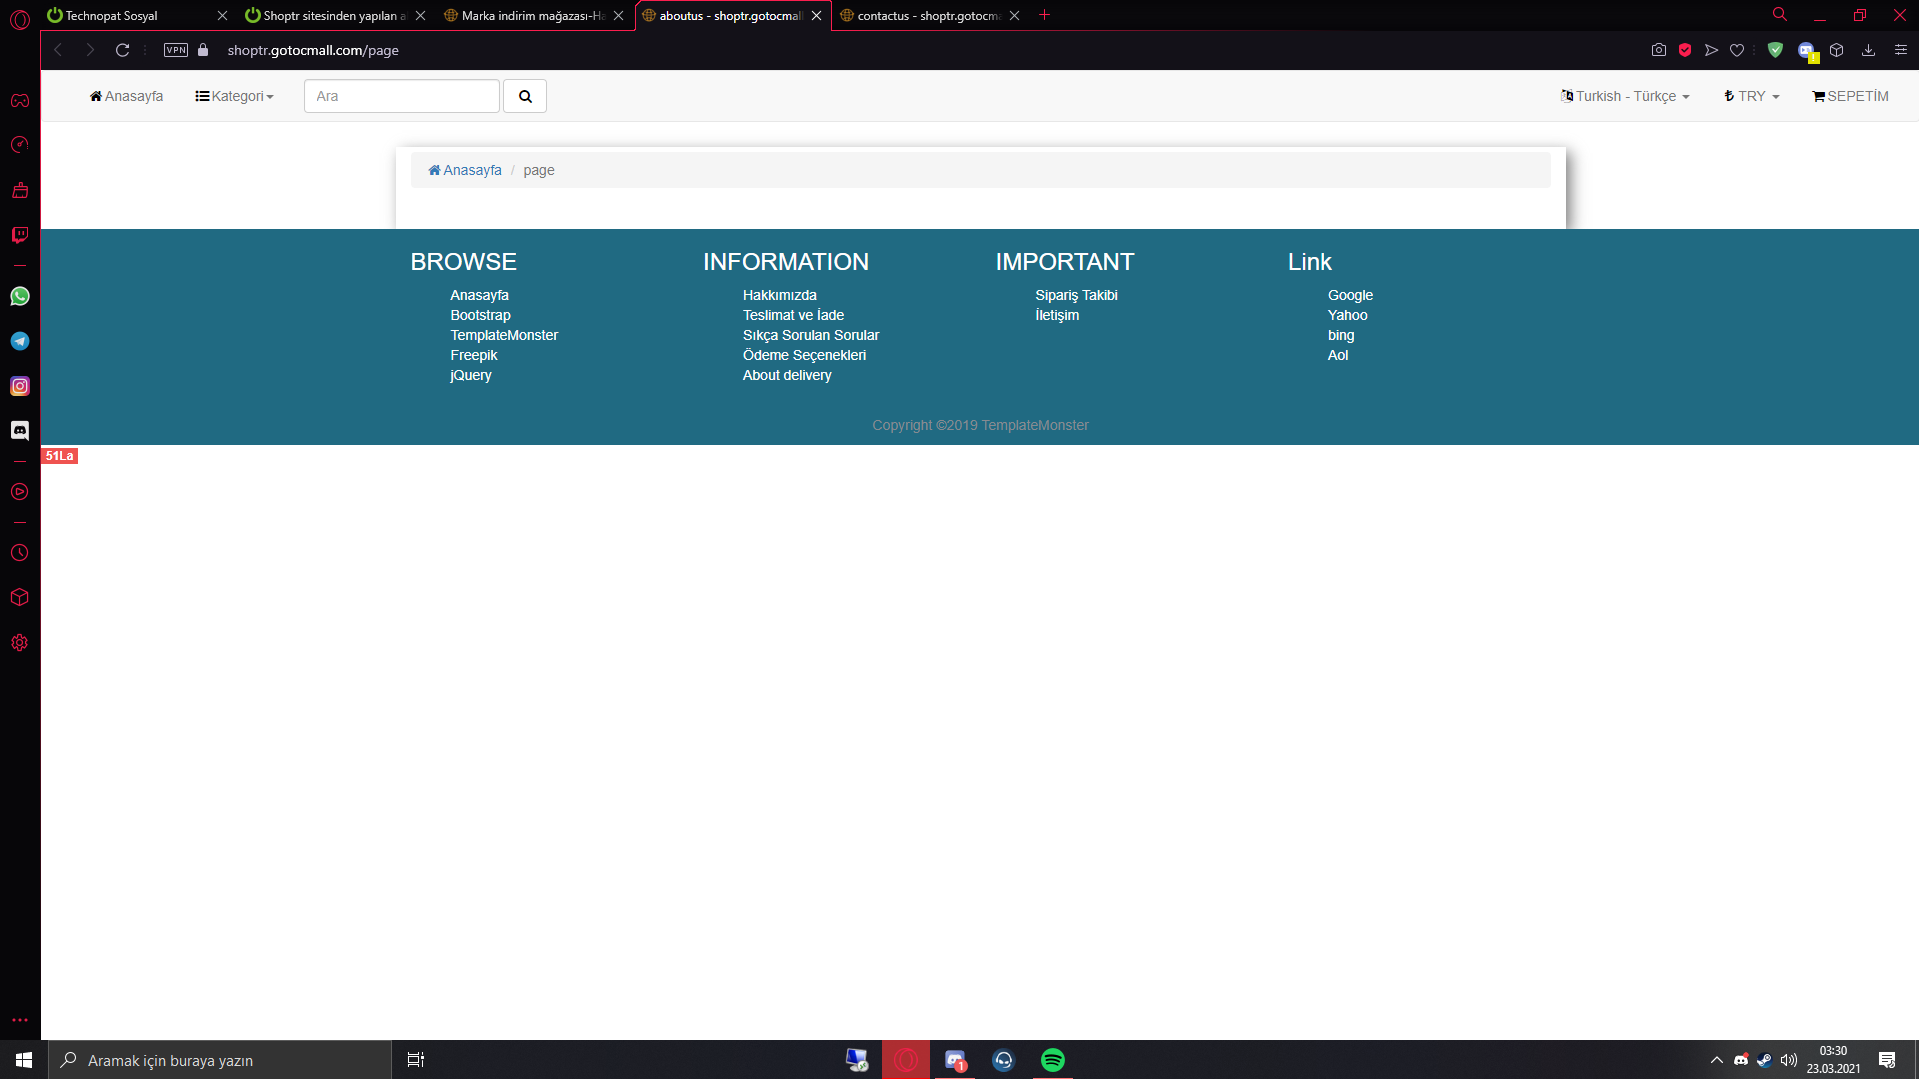Click Aol link in footer
Viewport: 1919px width, 1079px height.
pos(1338,355)
